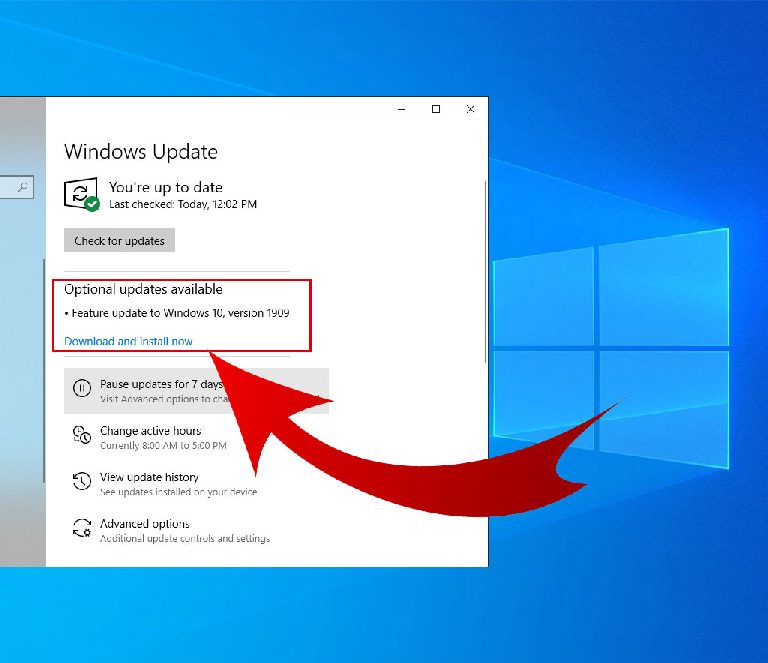This screenshot has height=663, width=768.
Task: Open Change active hours
Action: pos(150,430)
